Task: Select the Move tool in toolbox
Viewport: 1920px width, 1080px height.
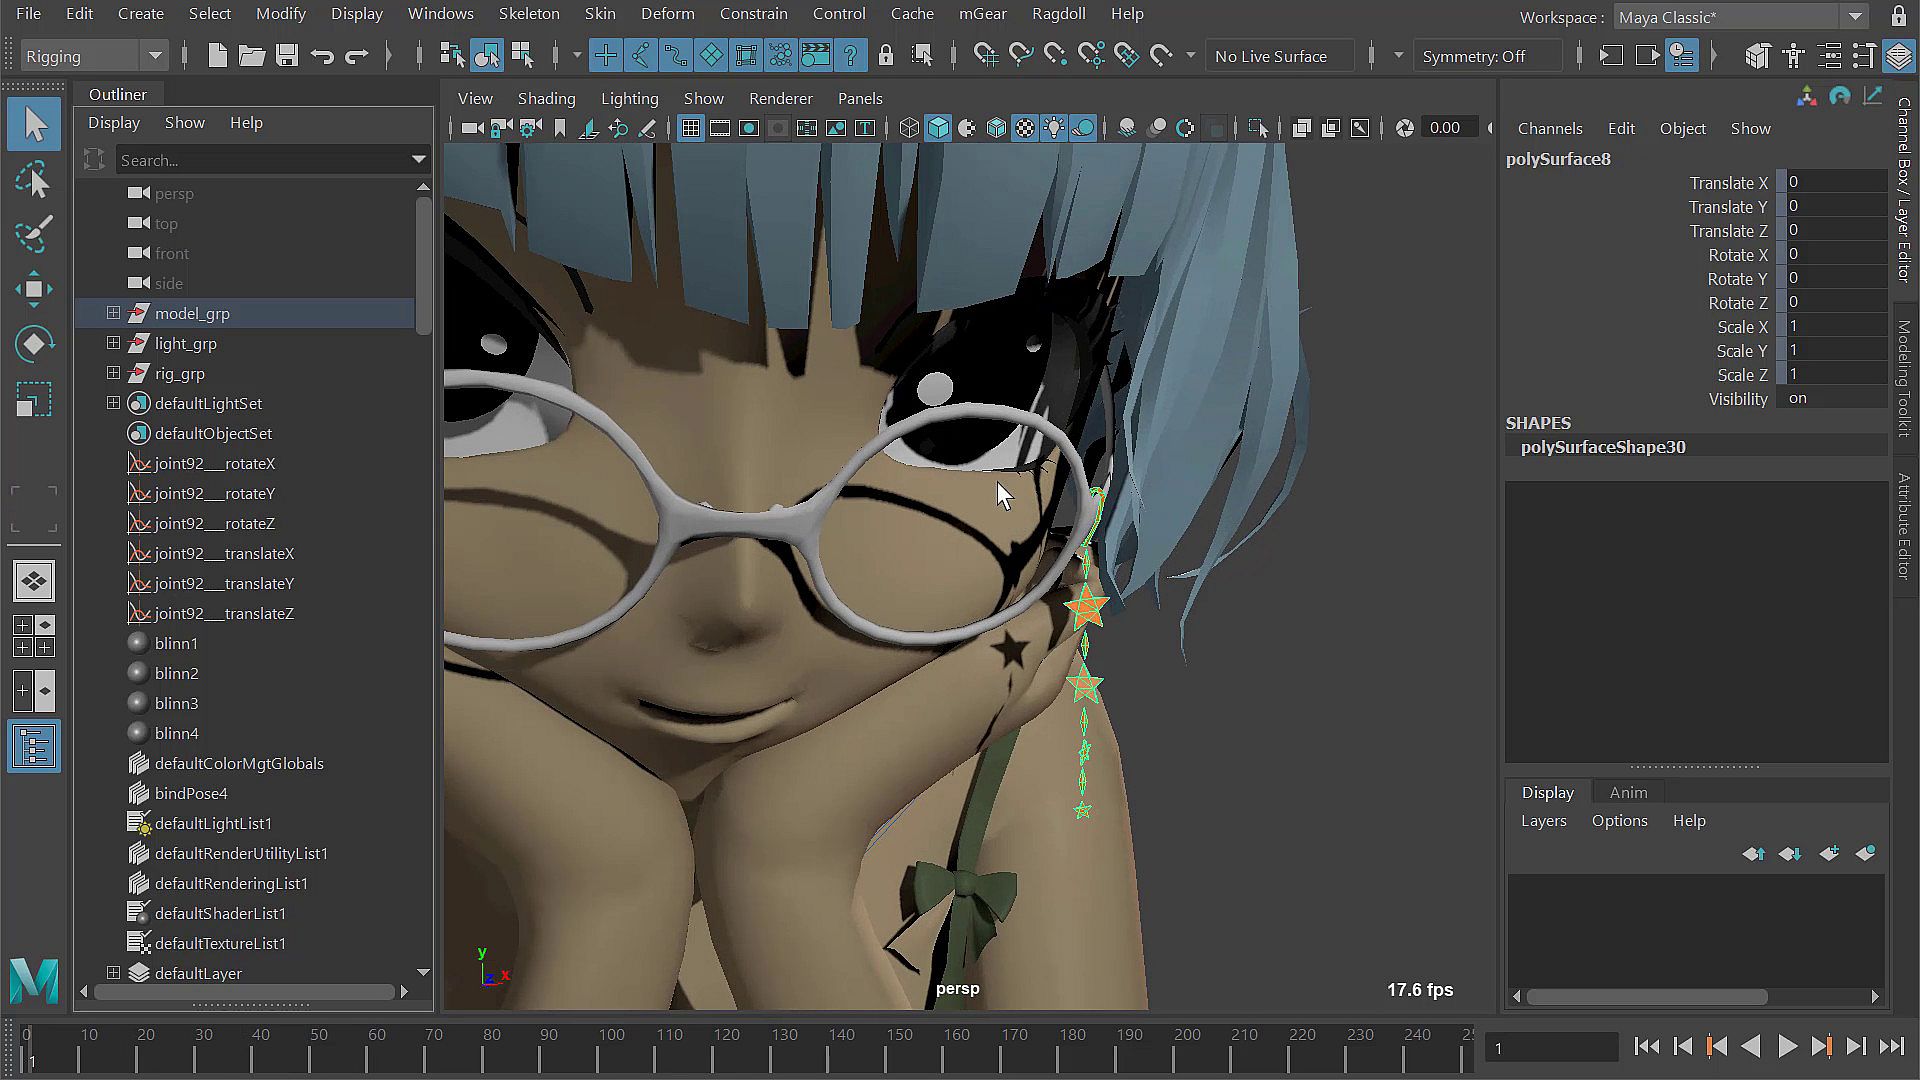Action: pyautogui.click(x=33, y=290)
